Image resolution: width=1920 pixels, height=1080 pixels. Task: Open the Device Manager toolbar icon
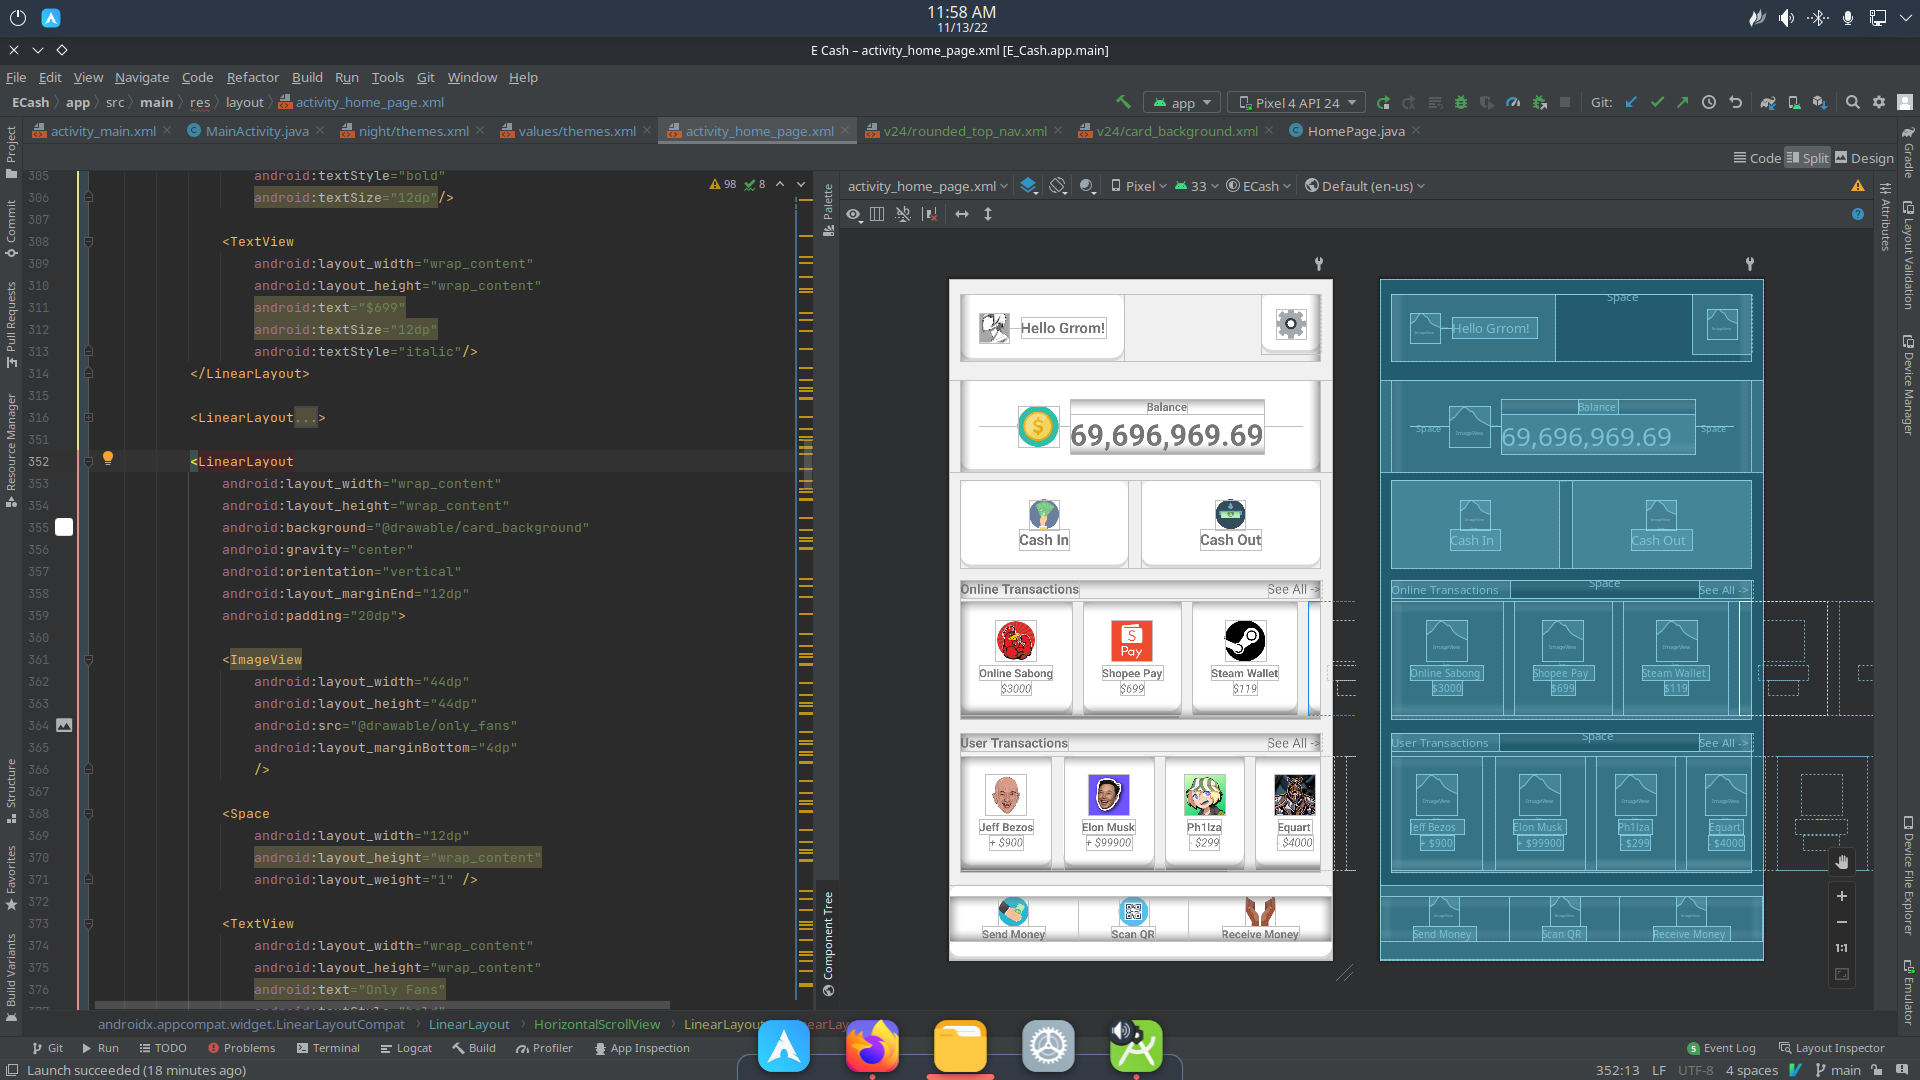click(x=1794, y=102)
